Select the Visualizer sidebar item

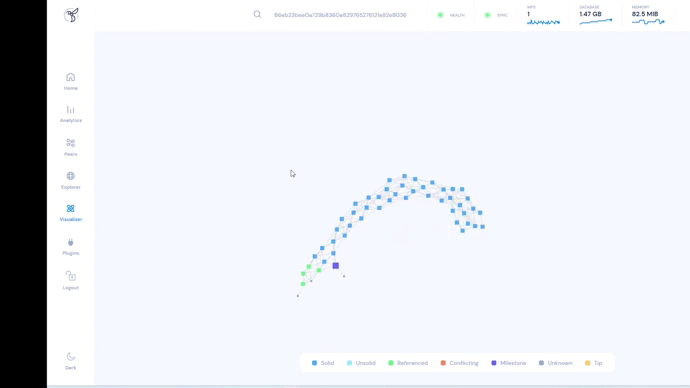70,213
